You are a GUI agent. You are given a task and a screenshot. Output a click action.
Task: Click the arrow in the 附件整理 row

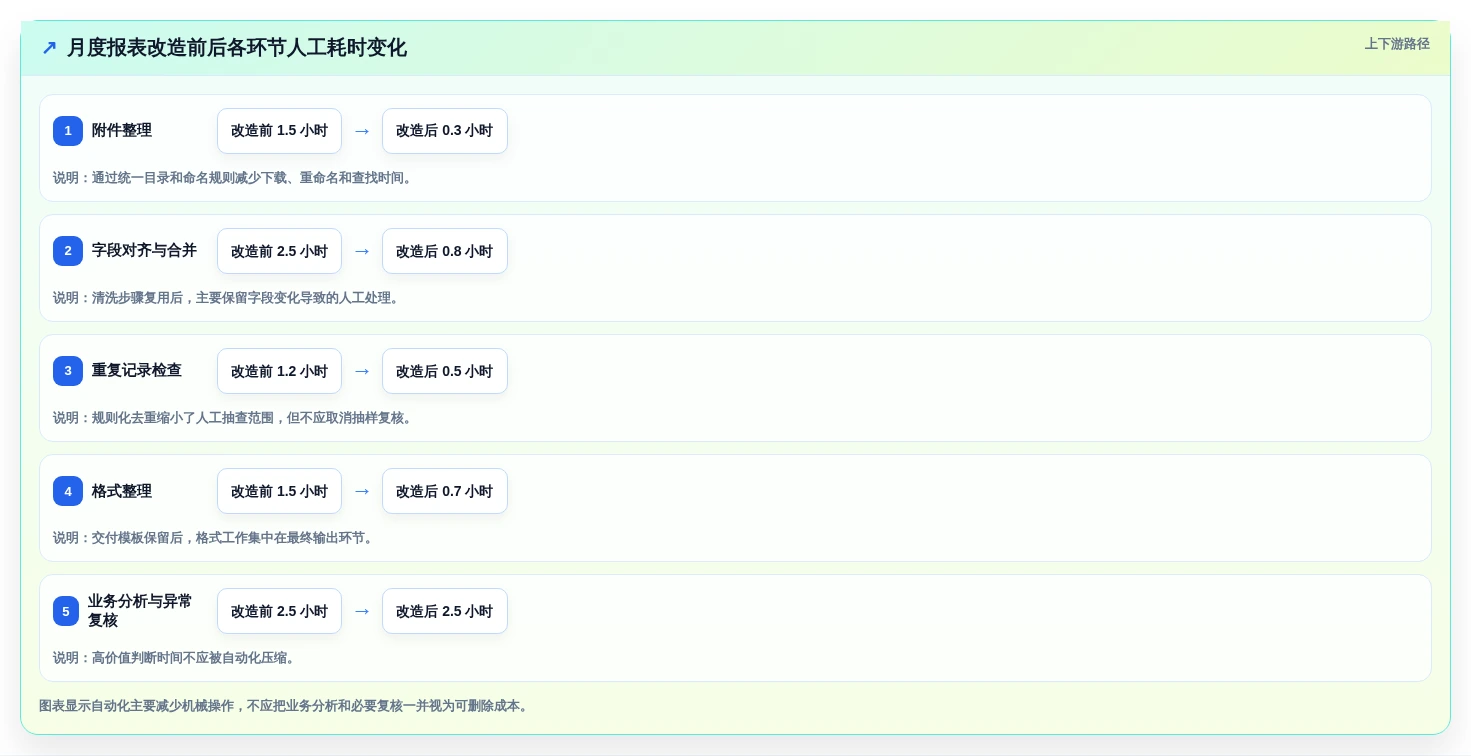tap(362, 131)
